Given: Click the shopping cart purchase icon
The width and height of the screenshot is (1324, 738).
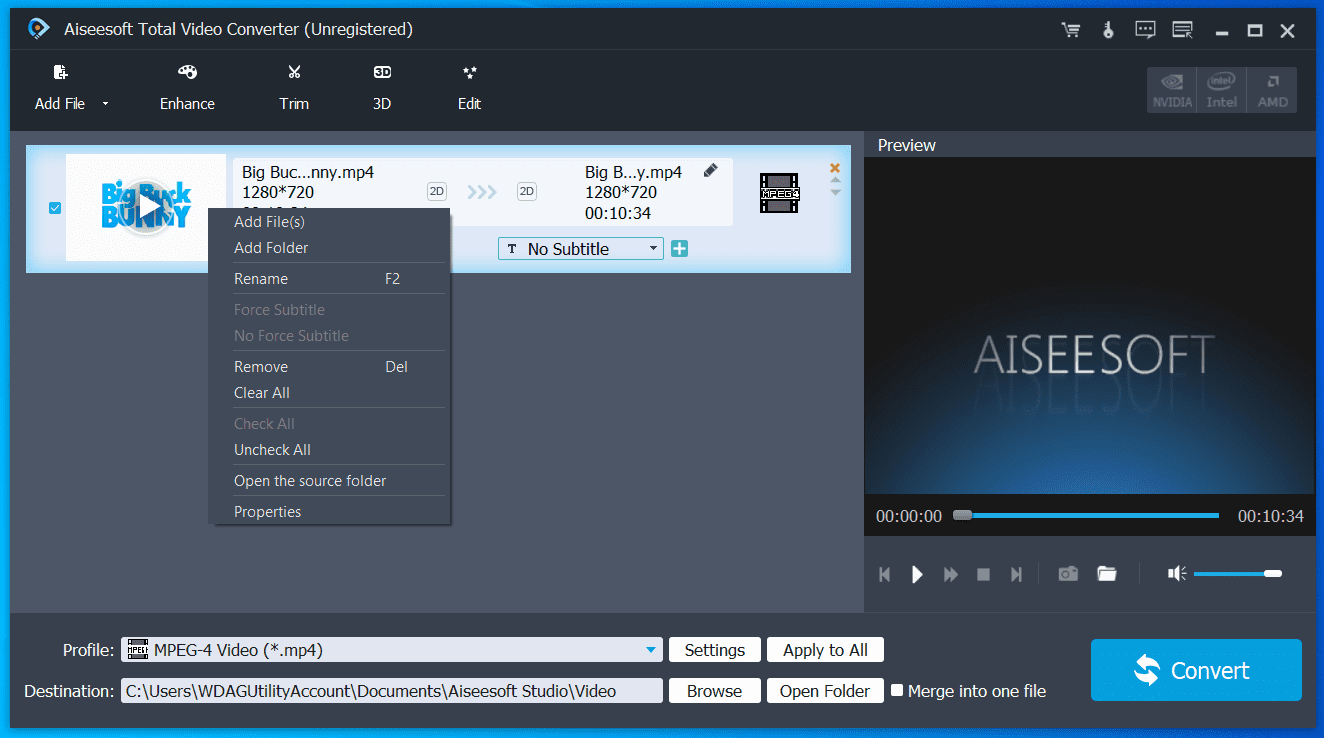Looking at the screenshot, I should coord(1071,30).
